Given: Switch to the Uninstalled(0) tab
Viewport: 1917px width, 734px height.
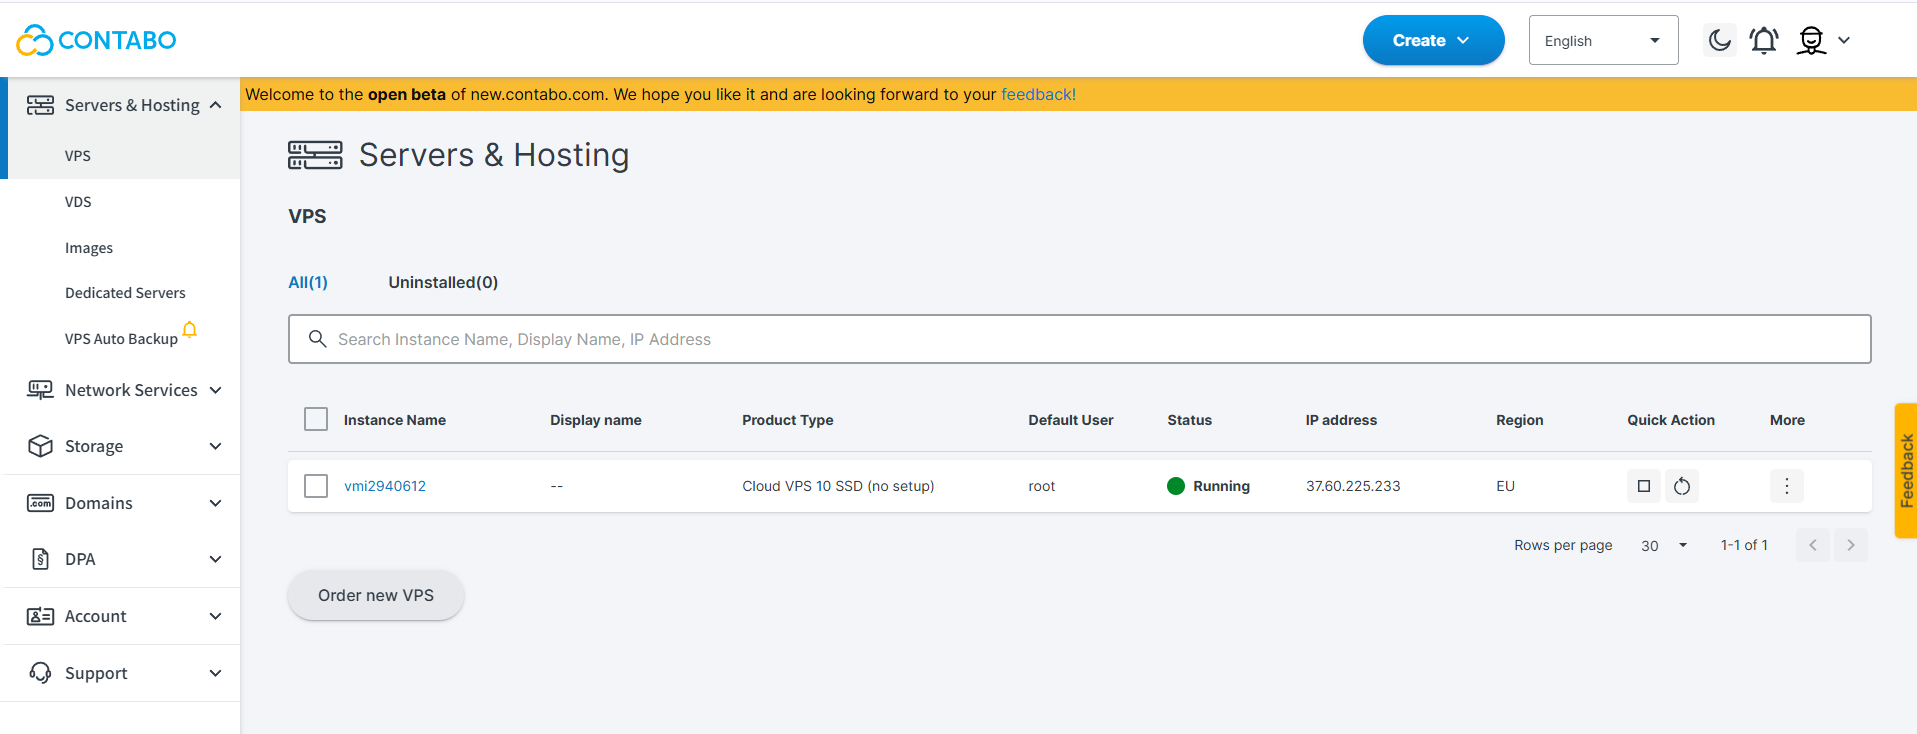Looking at the screenshot, I should pos(443,282).
